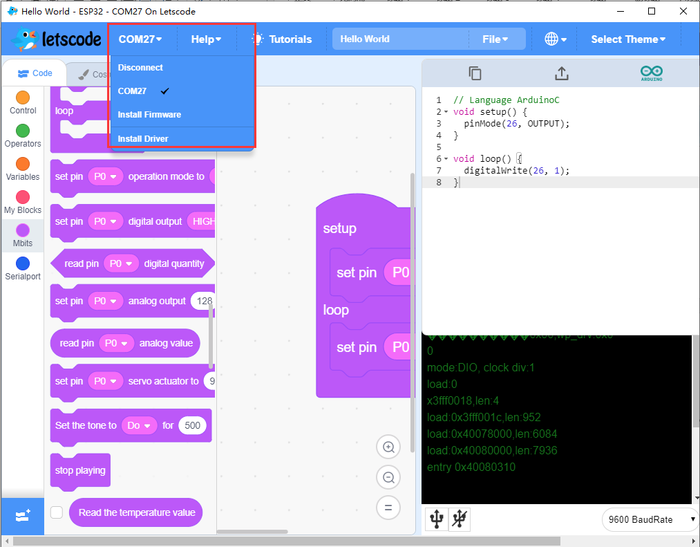Open the Tutorials link
This screenshot has width=700, height=547.
pyautogui.click(x=281, y=40)
